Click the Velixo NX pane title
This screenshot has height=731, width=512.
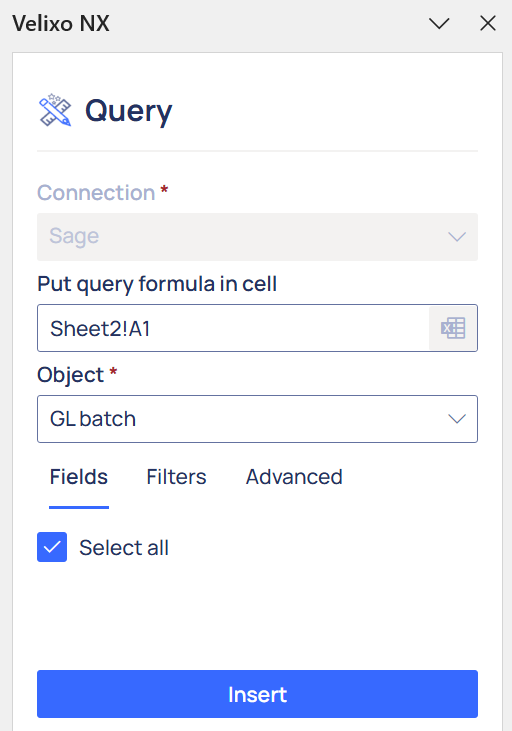[x=61, y=23]
